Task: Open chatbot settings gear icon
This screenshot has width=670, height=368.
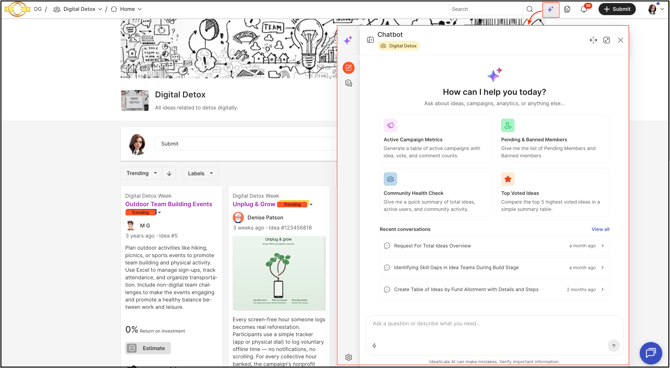Action: 348,357
